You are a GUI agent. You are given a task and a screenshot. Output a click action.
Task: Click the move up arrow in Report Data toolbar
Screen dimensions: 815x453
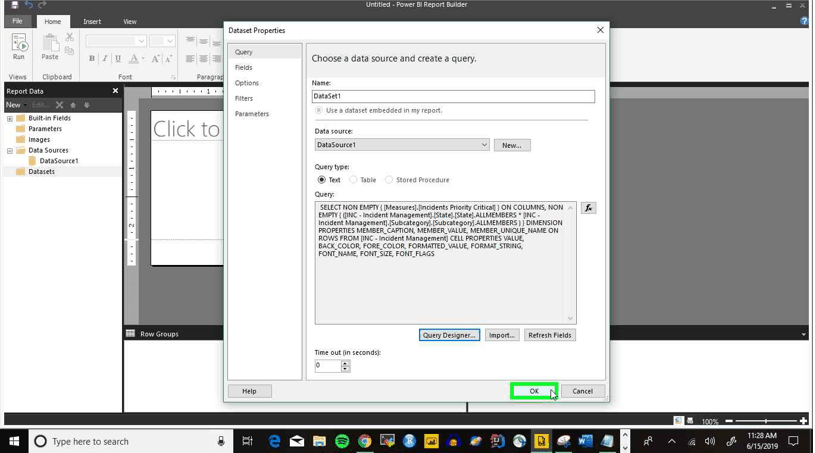[x=73, y=105]
